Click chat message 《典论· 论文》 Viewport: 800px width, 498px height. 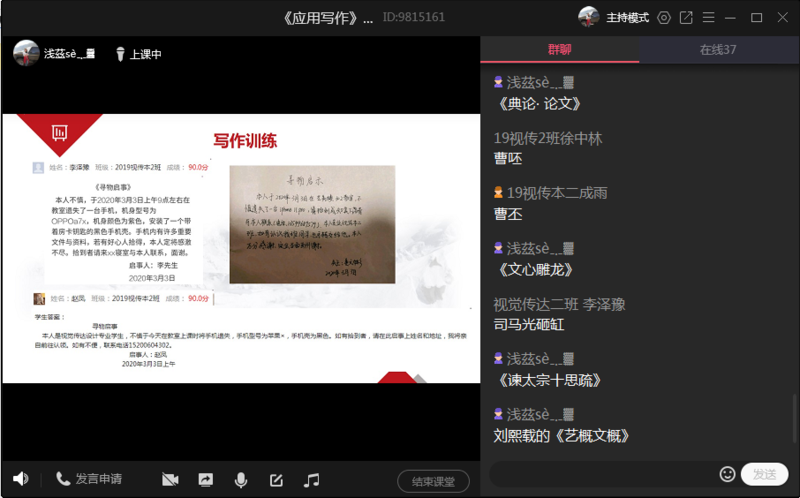point(539,104)
